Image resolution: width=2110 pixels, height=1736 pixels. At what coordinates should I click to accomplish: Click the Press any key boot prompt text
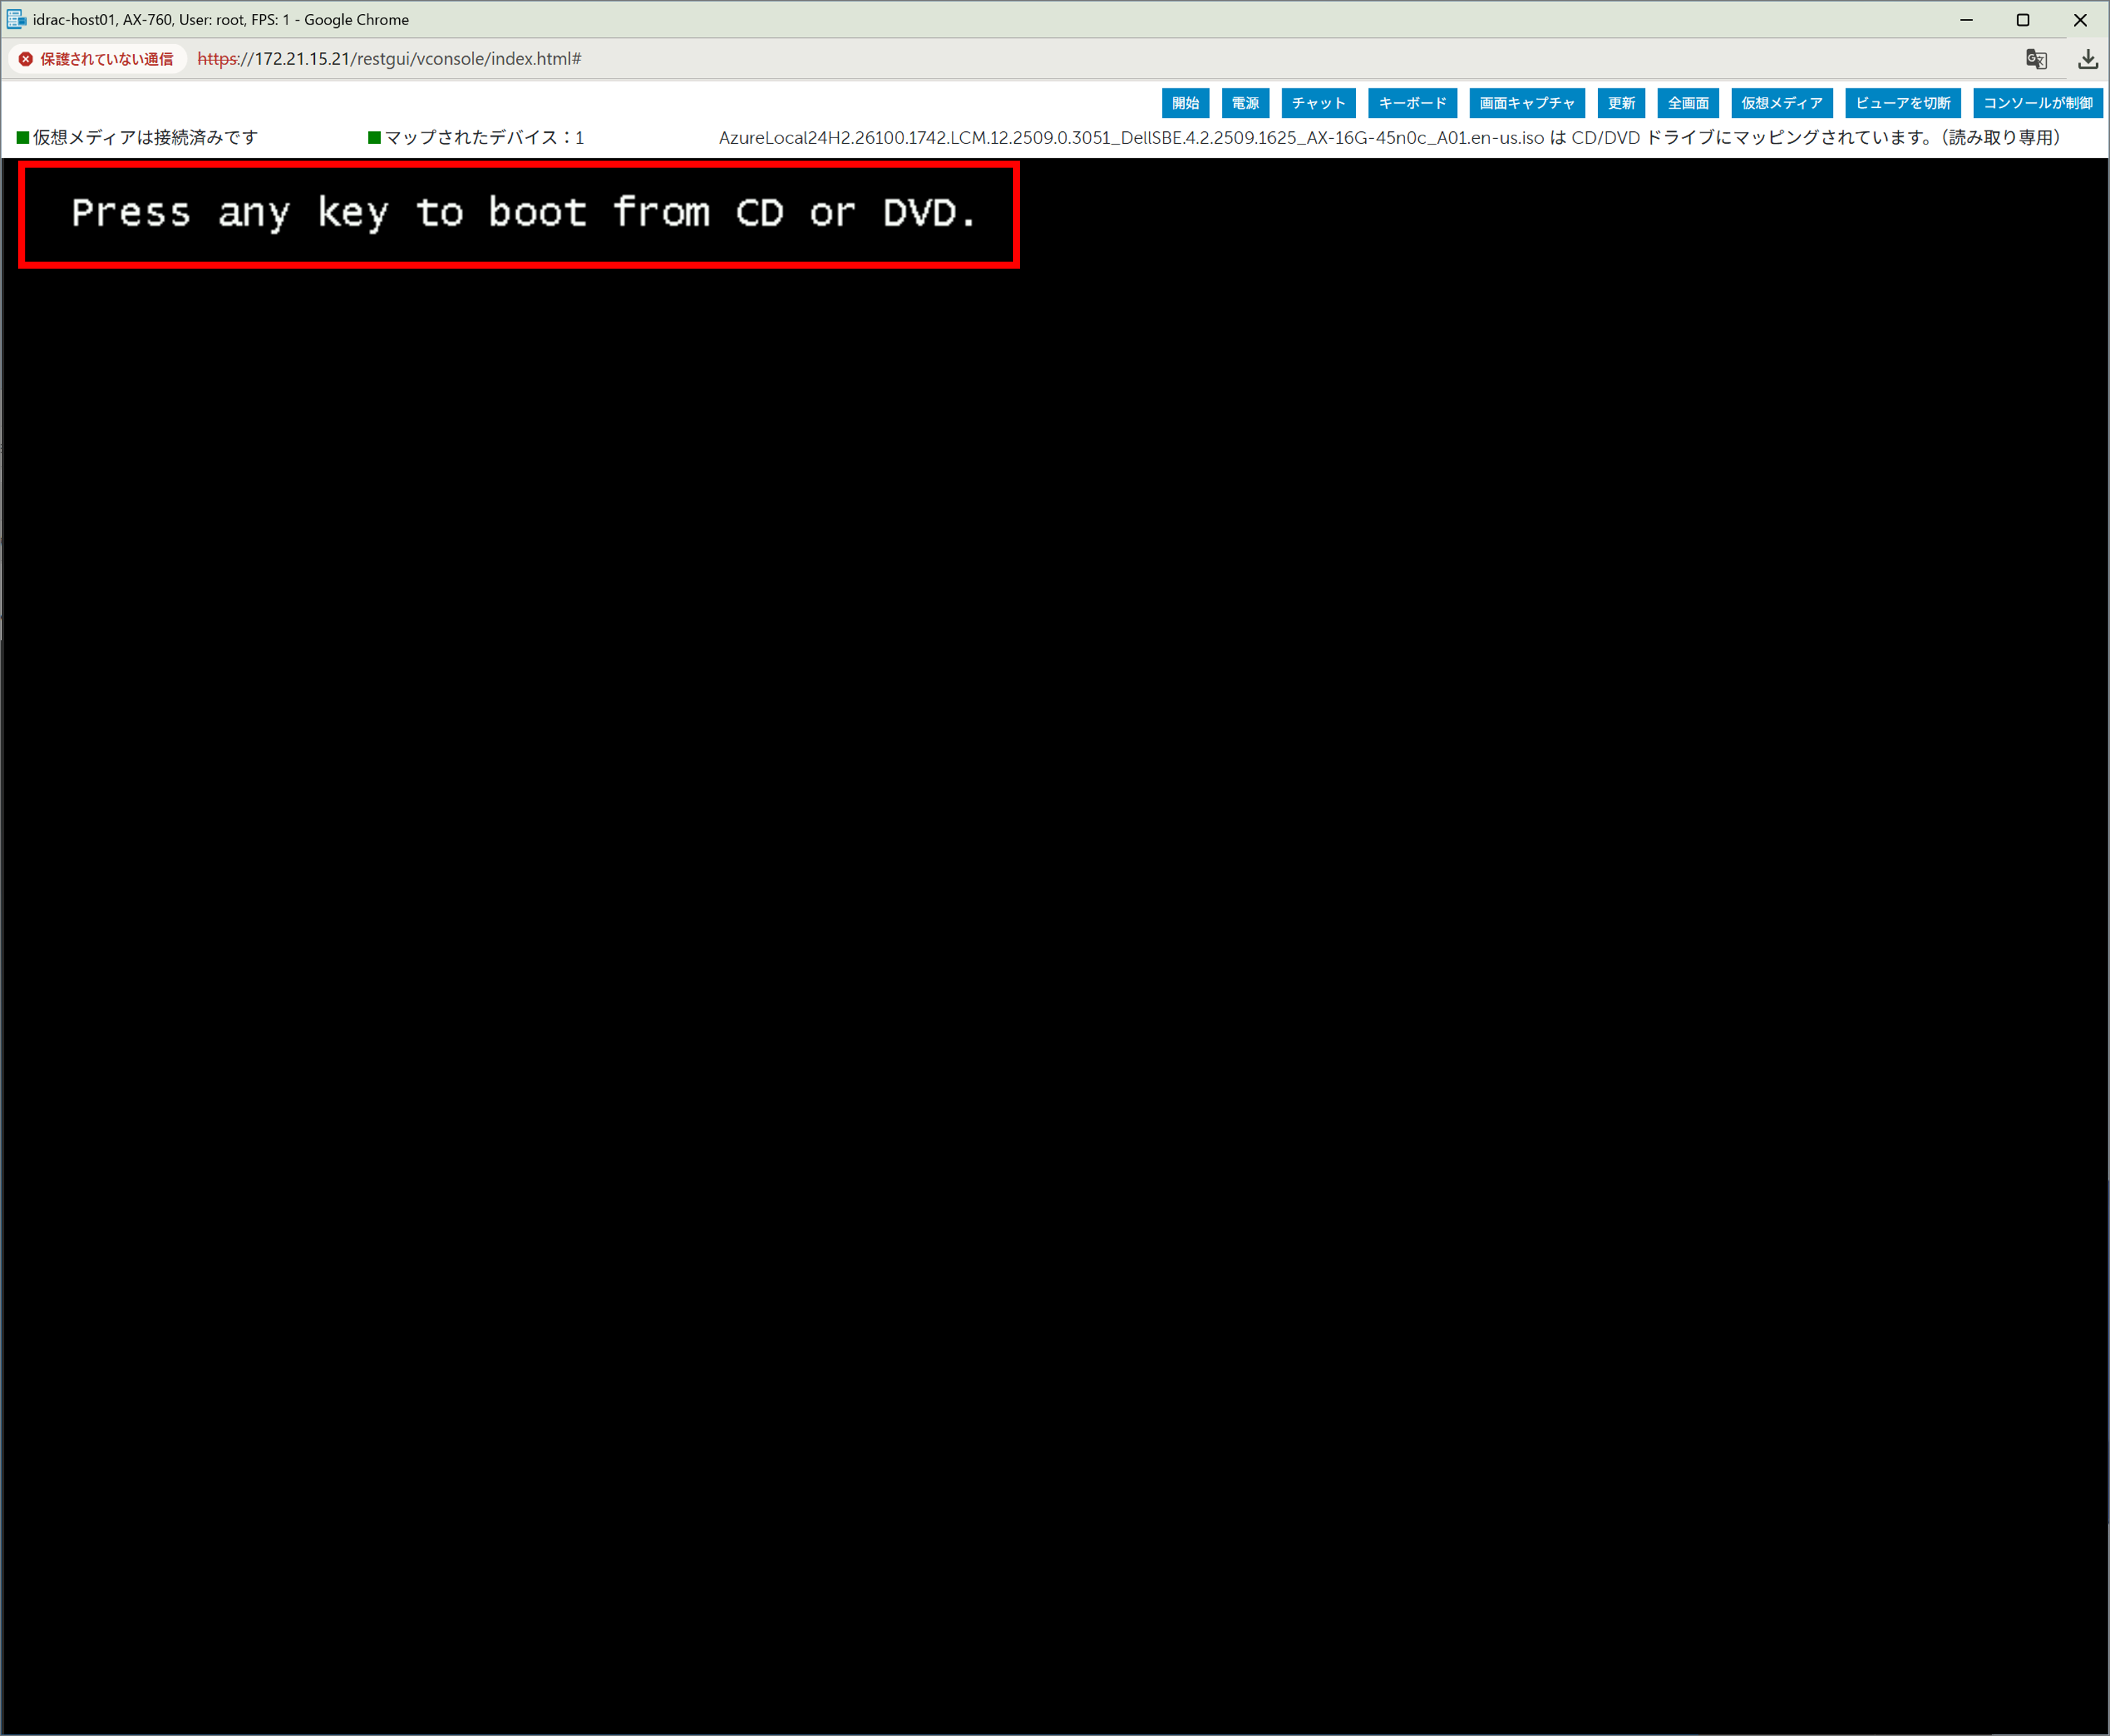click(523, 213)
